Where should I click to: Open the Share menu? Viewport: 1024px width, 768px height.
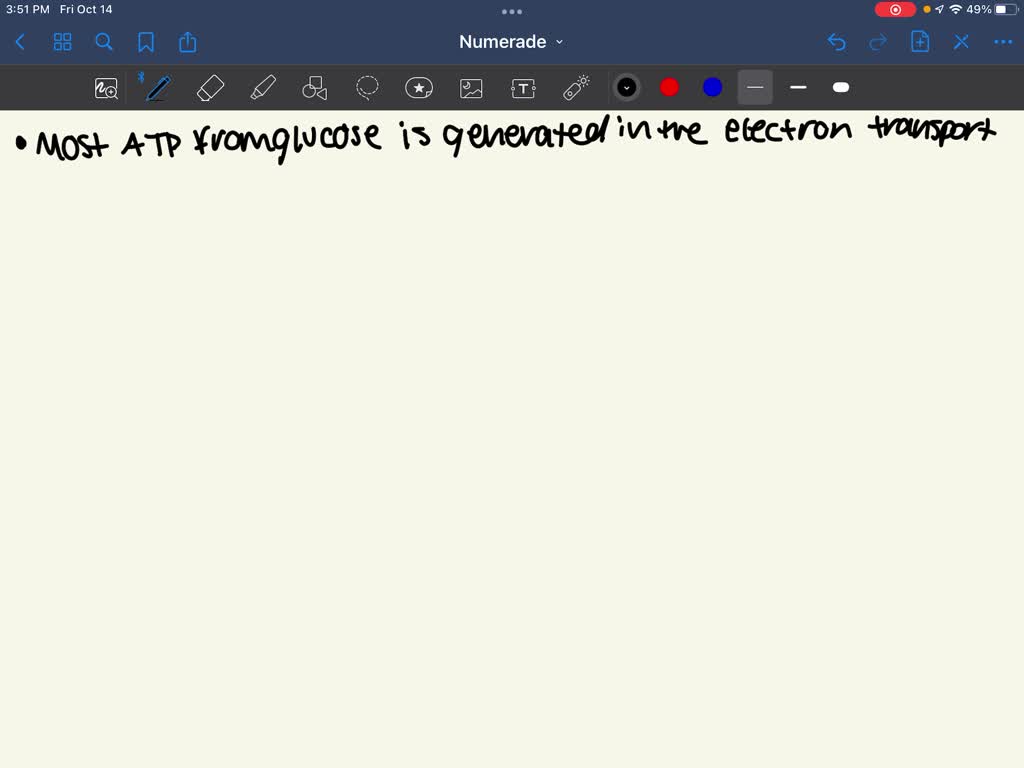(x=188, y=42)
